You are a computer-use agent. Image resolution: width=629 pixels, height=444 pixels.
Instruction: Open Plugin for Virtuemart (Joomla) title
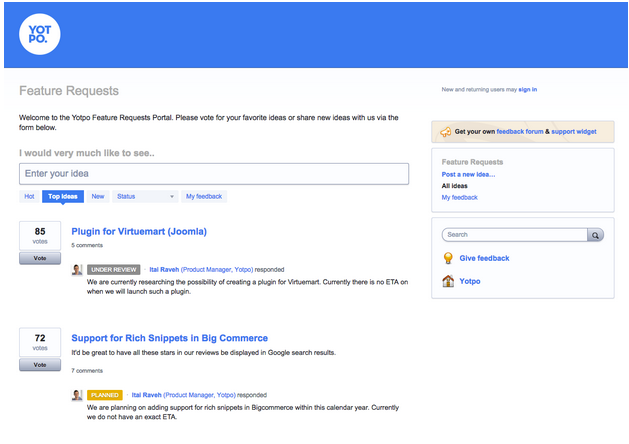[x=139, y=231]
